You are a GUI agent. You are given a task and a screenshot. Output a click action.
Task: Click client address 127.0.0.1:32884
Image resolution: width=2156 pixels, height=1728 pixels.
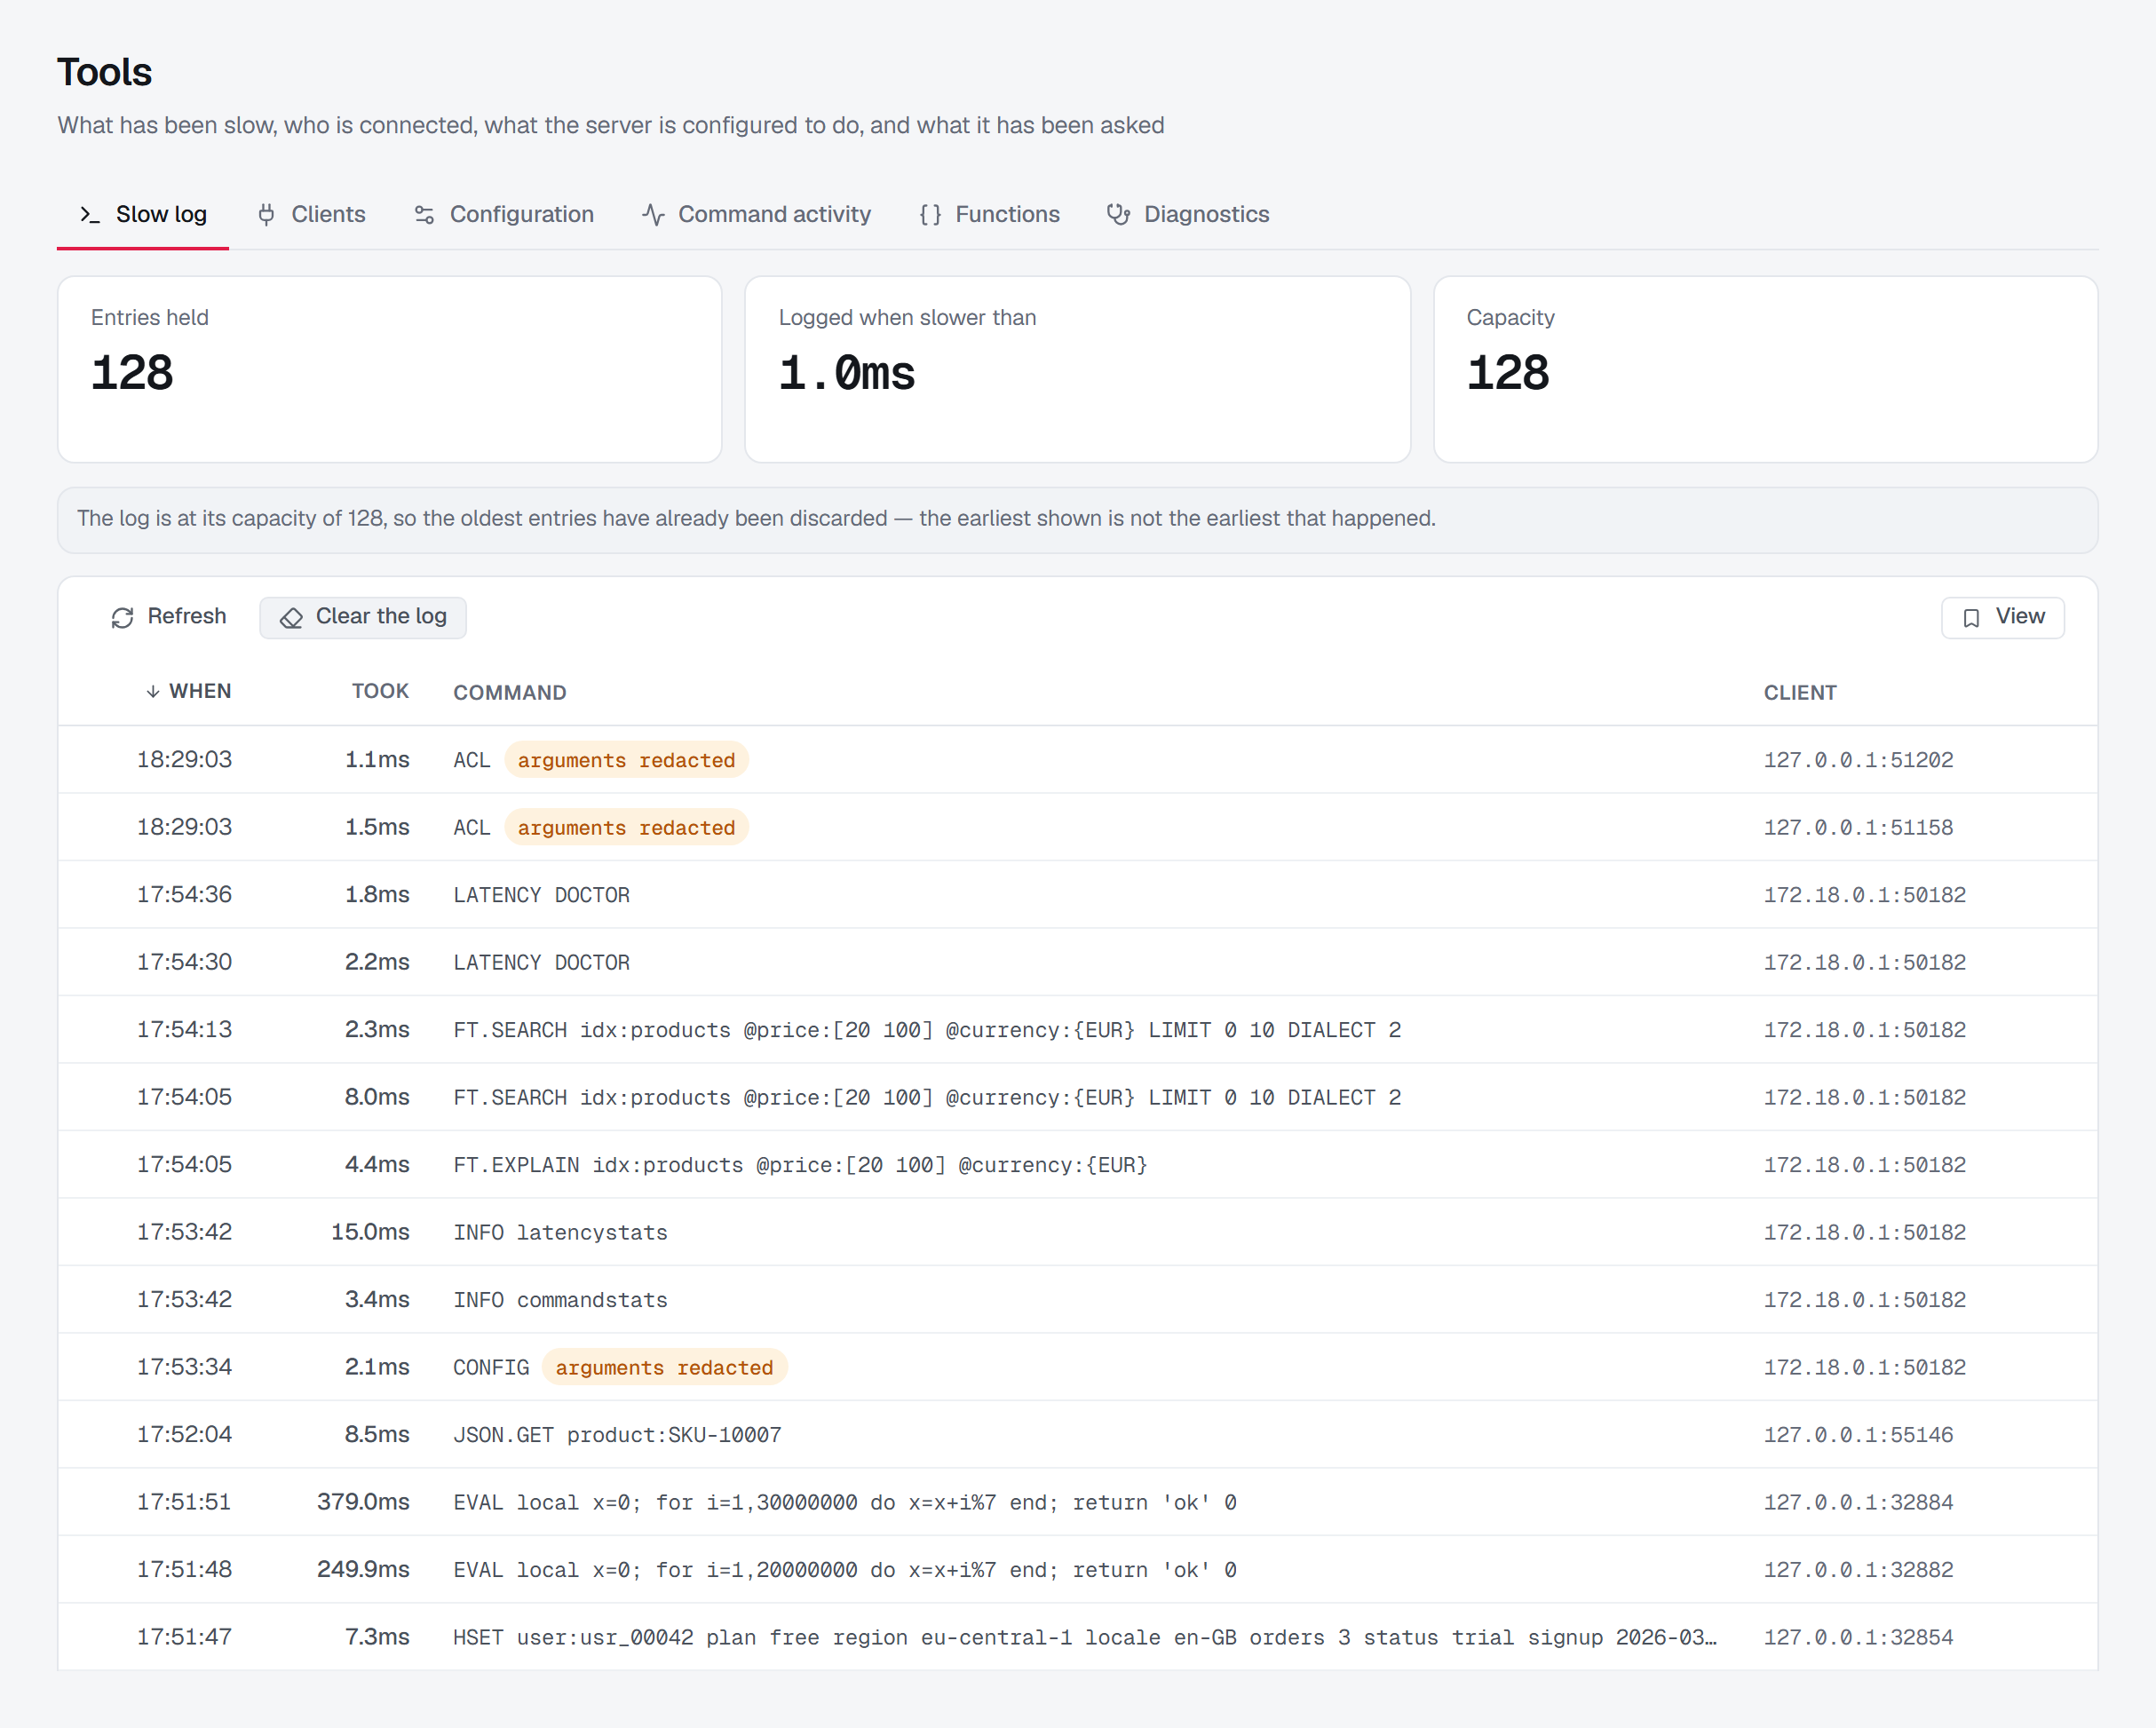click(x=1858, y=1502)
